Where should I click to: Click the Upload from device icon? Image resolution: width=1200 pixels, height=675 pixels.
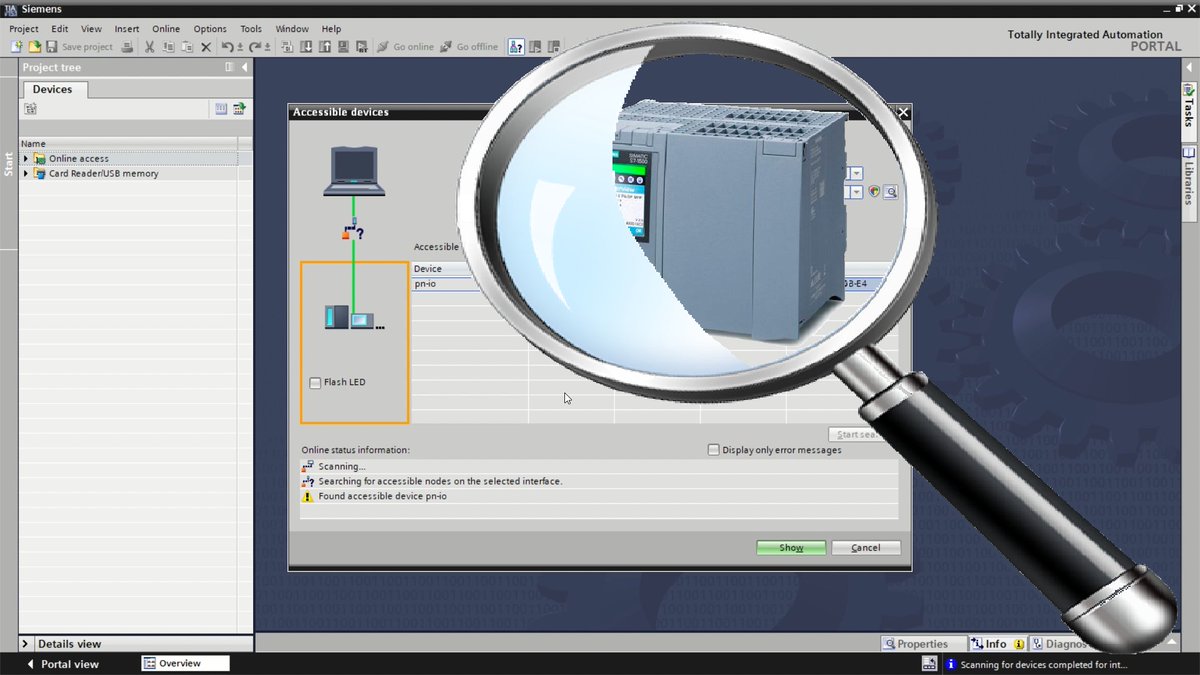pyautogui.click(x=325, y=47)
